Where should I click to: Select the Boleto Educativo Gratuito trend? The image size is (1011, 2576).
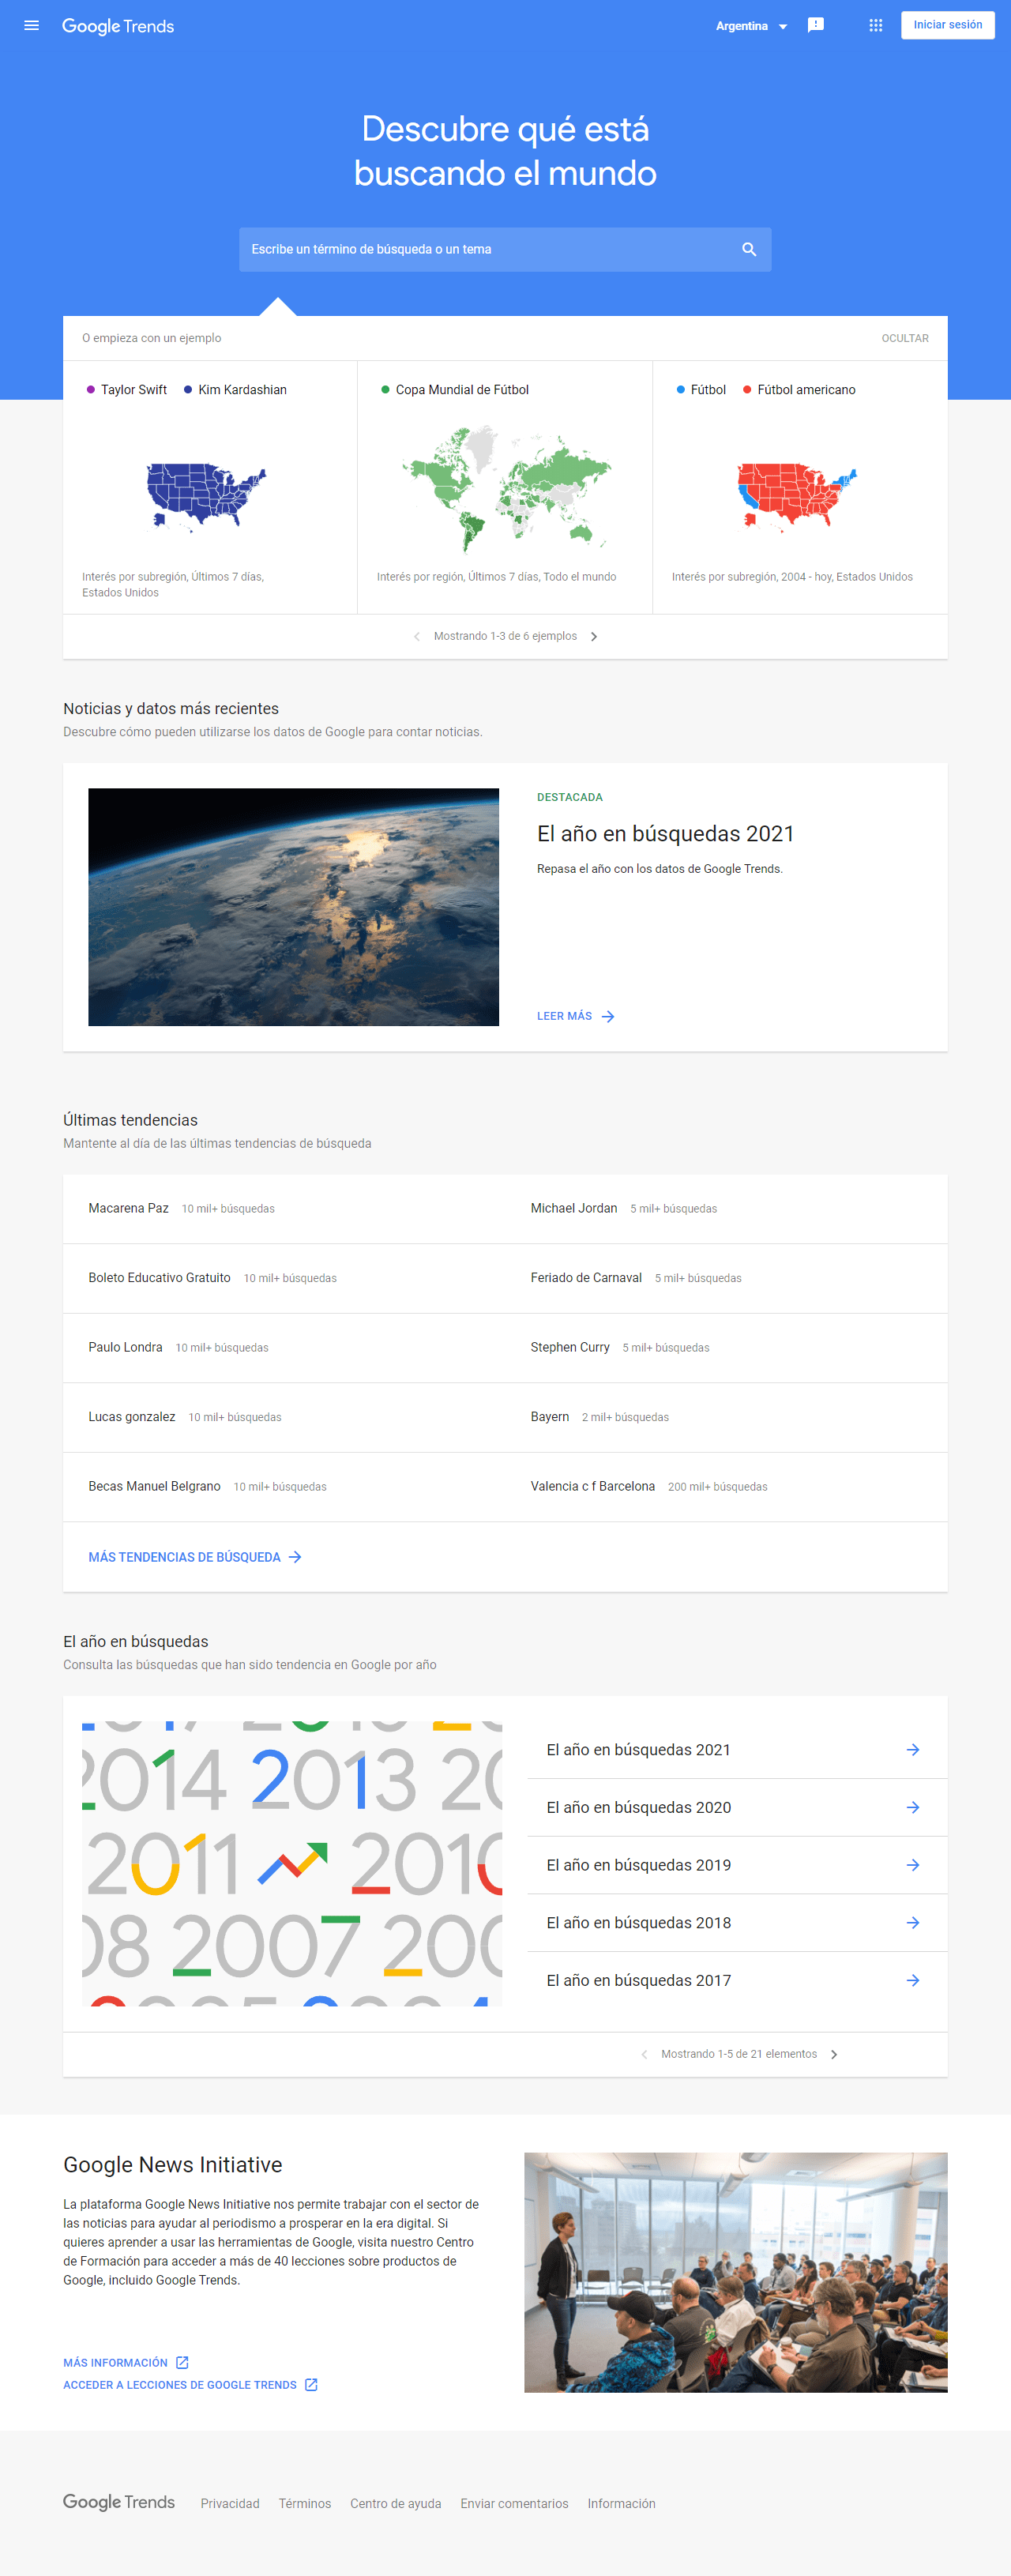click(159, 1277)
